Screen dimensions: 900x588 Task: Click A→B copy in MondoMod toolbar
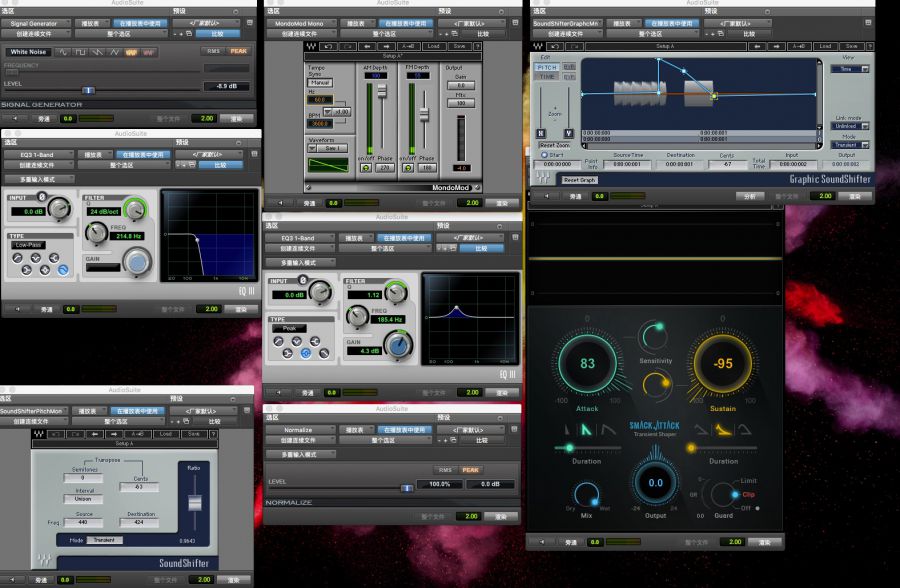click(408, 46)
